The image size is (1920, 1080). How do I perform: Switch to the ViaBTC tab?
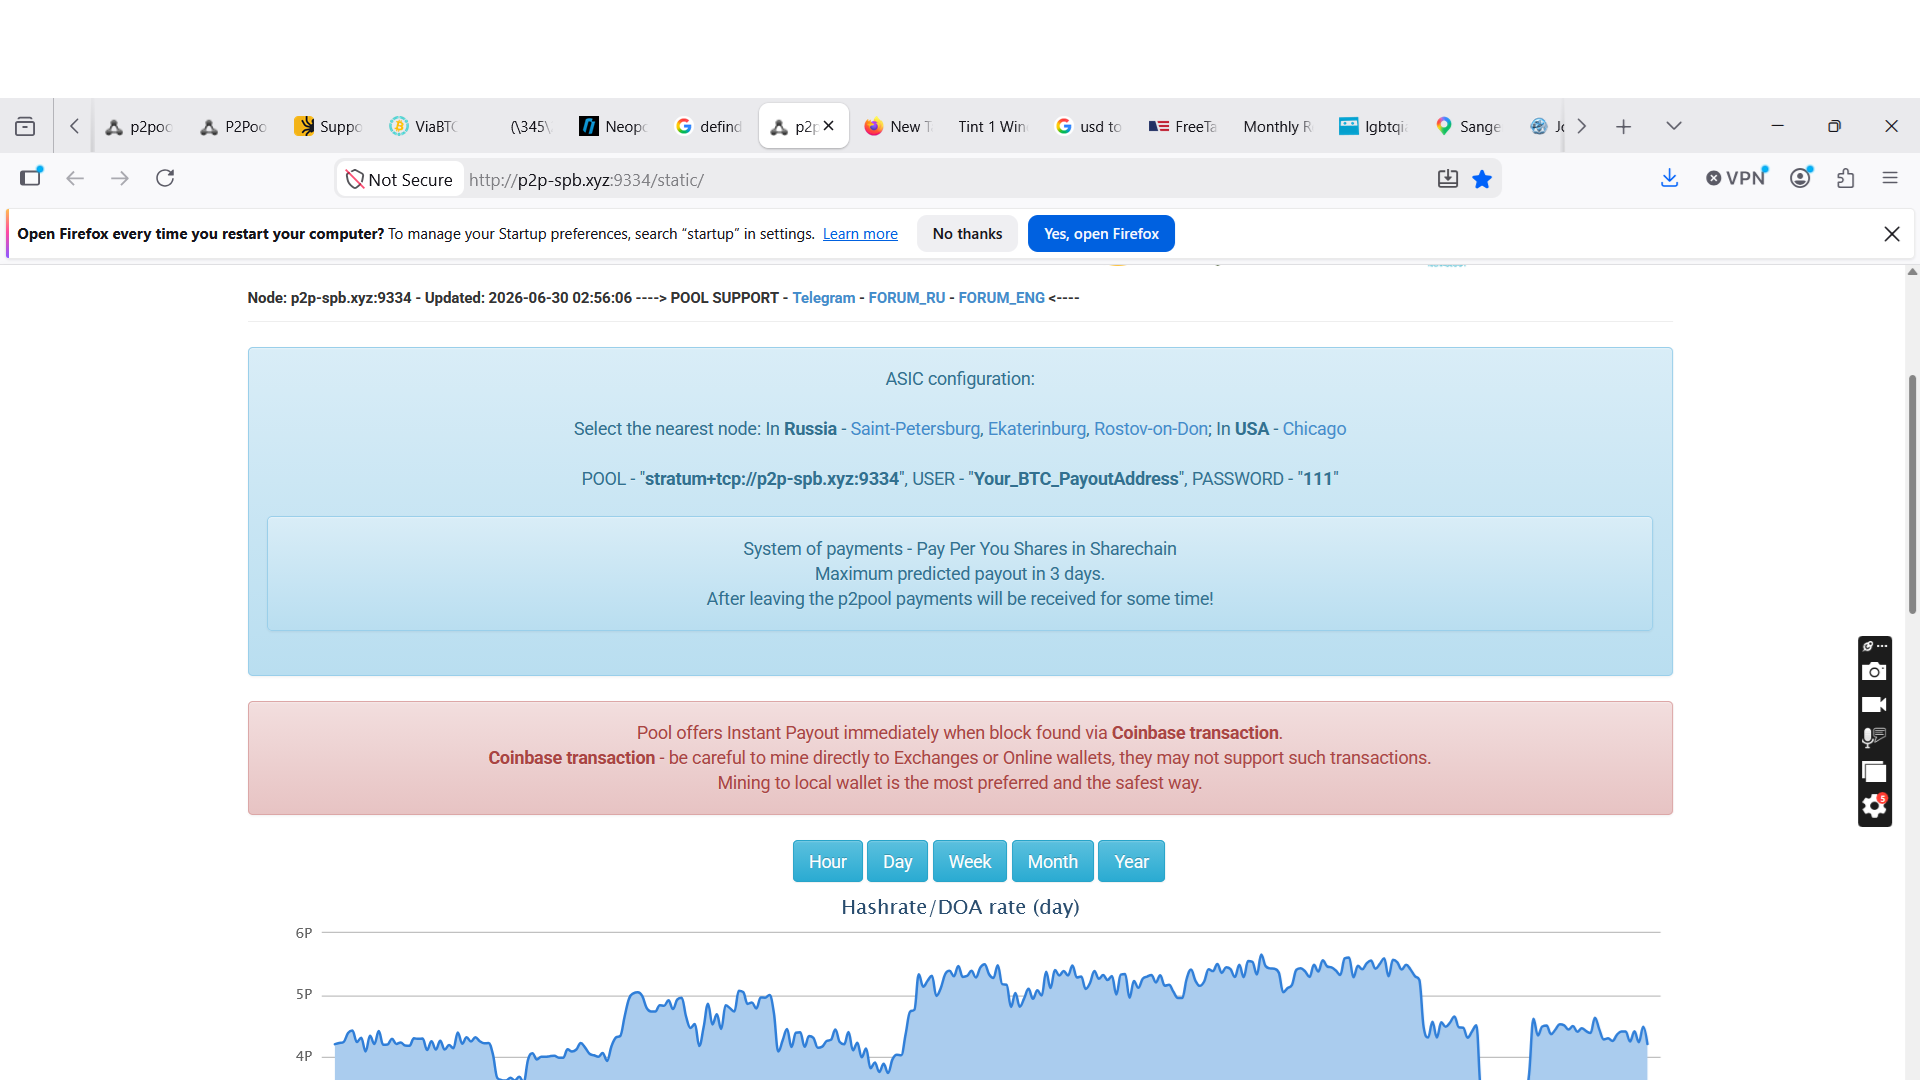point(423,126)
